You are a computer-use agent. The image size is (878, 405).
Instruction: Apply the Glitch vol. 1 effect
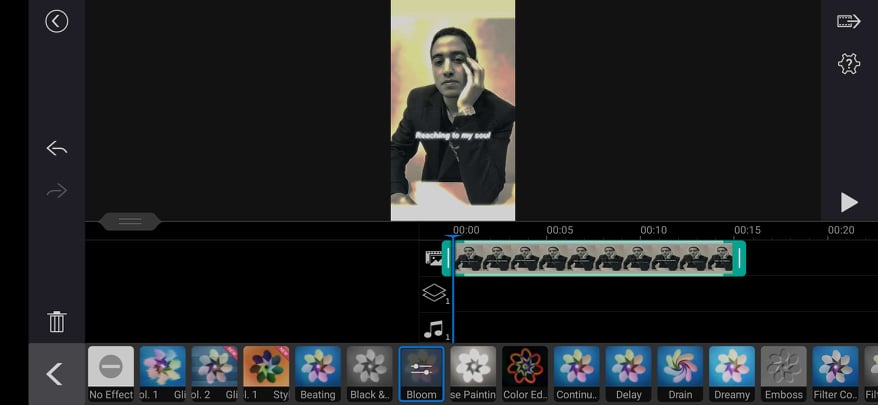point(162,374)
